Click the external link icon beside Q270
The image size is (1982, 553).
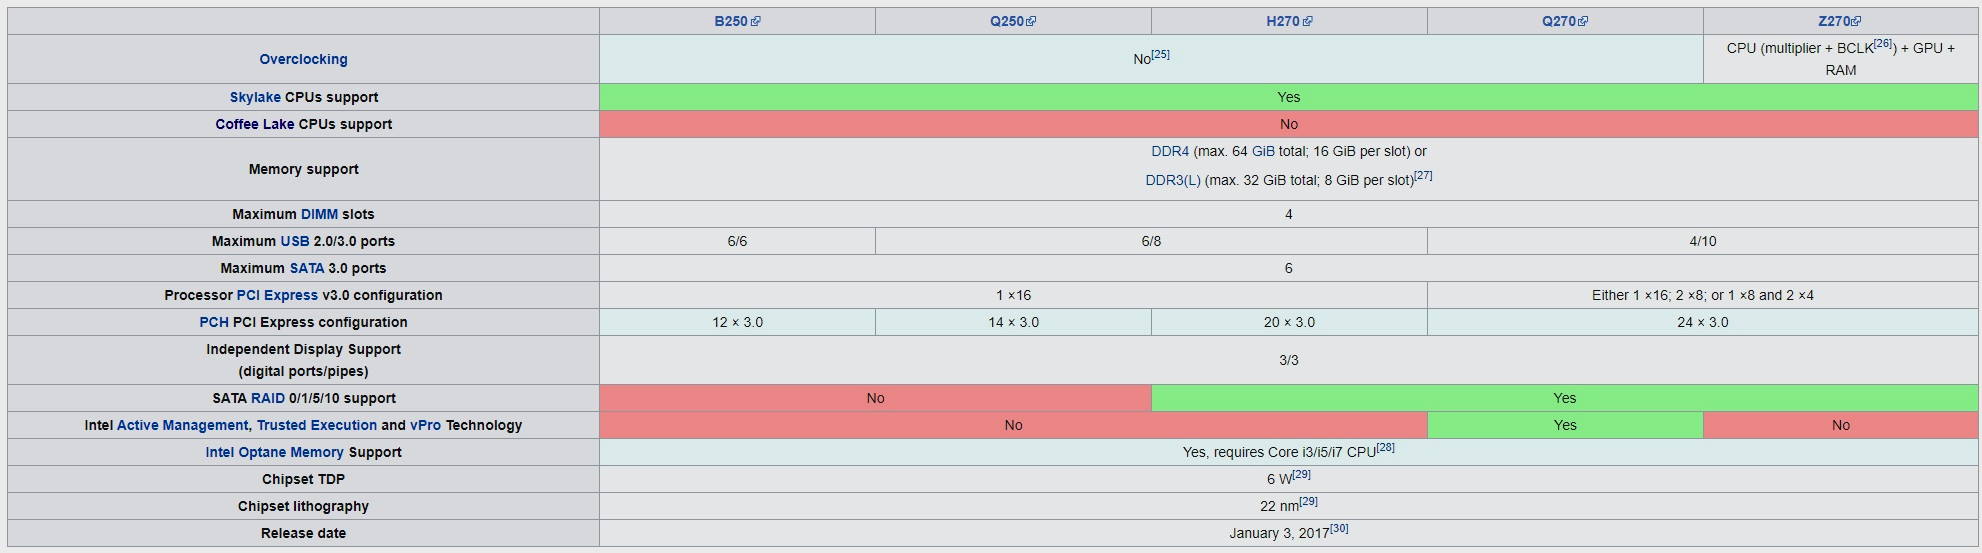click(1583, 22)
